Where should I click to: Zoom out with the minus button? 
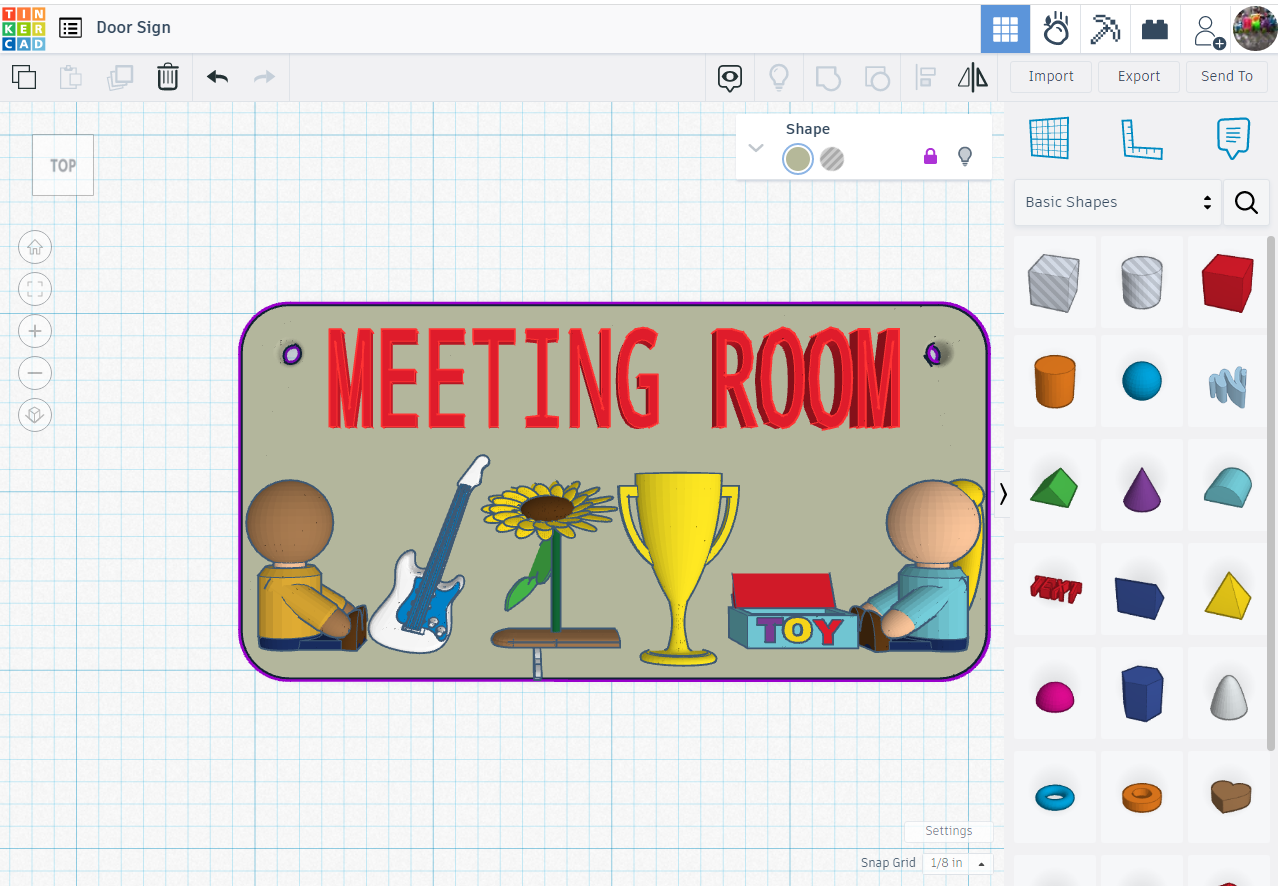35,373
